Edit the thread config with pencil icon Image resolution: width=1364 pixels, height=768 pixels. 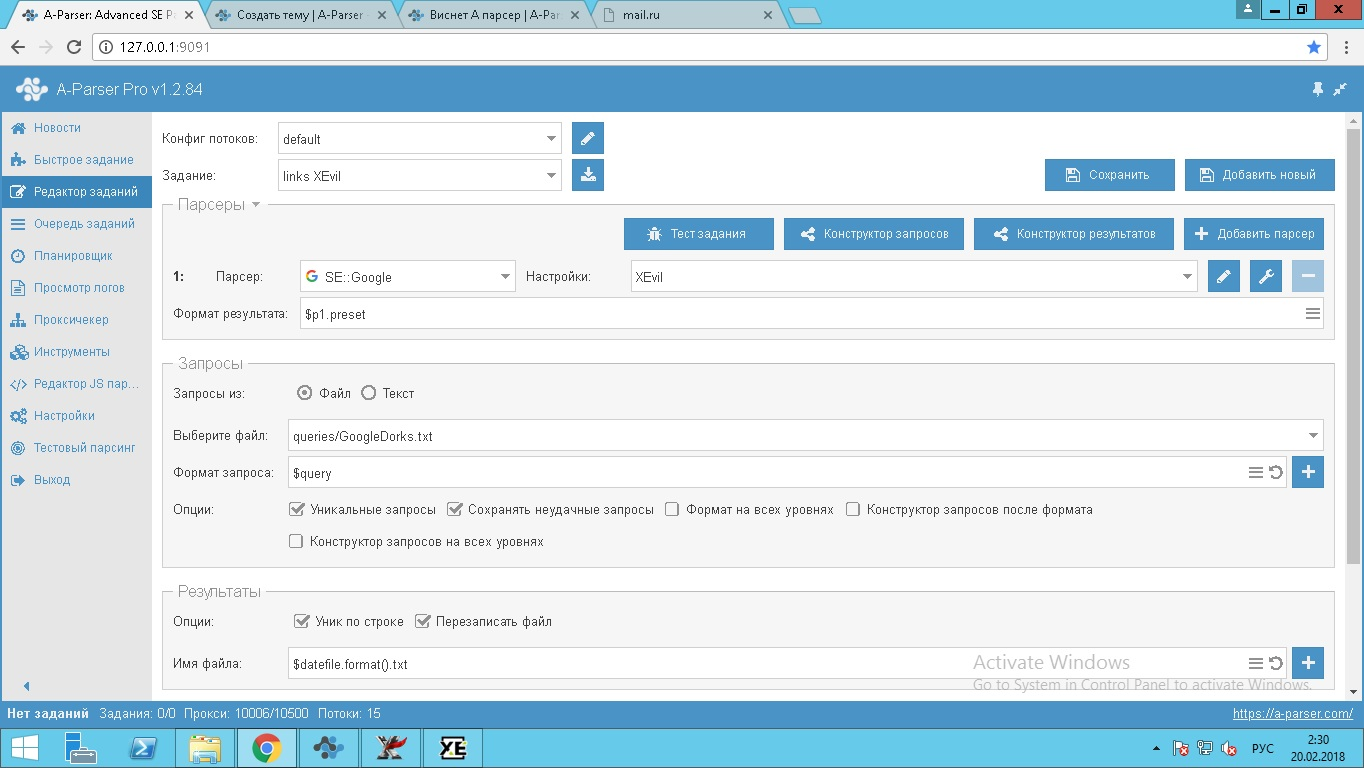pyautogui.click(x=588, y=138)
